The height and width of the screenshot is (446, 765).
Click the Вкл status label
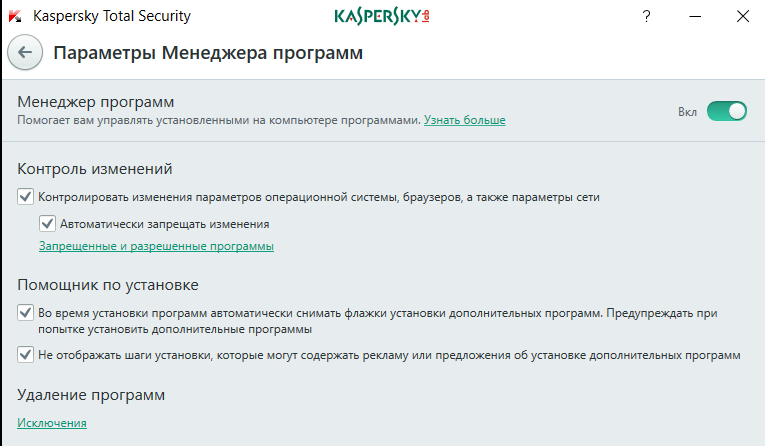tap(687, 112)
